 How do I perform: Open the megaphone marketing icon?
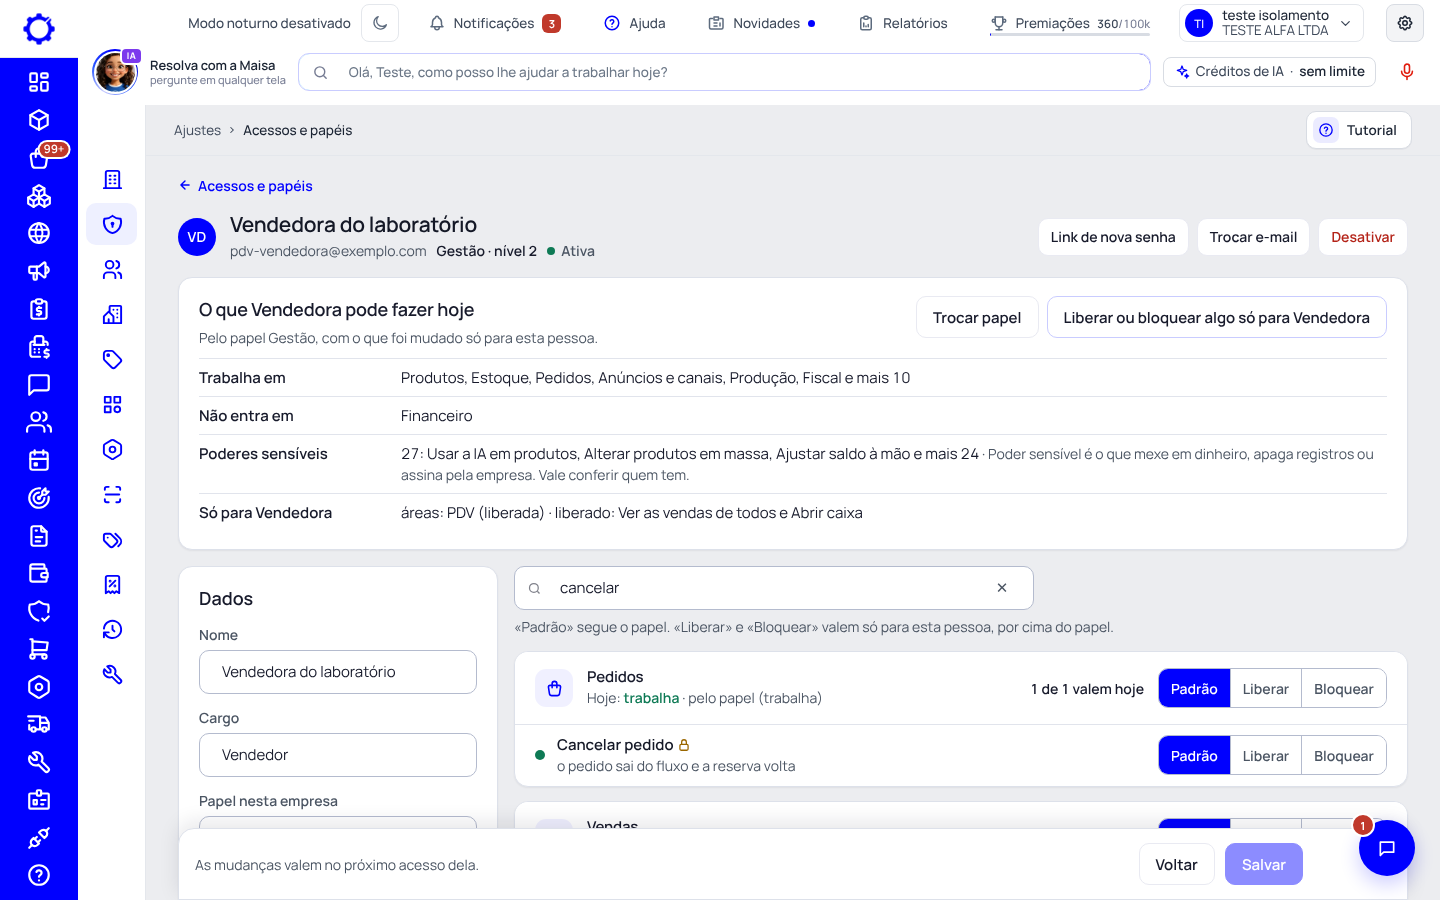[x=39, y=271]
